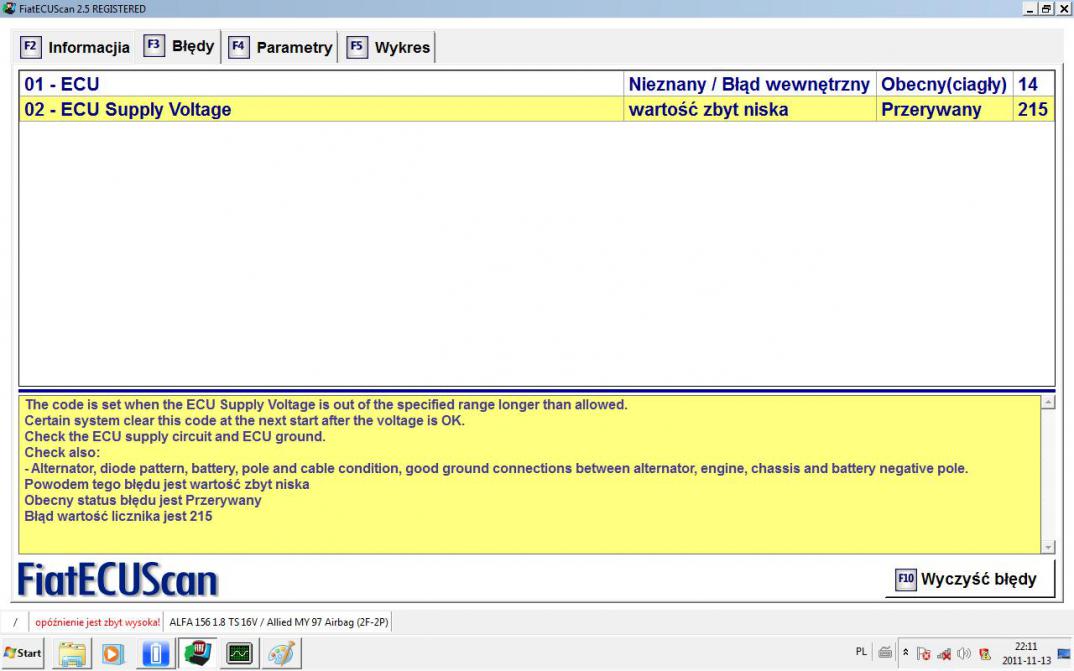Open the oscilloscope monitor taskbar icon
This screenshot has width=1074, height=671.
240,654
